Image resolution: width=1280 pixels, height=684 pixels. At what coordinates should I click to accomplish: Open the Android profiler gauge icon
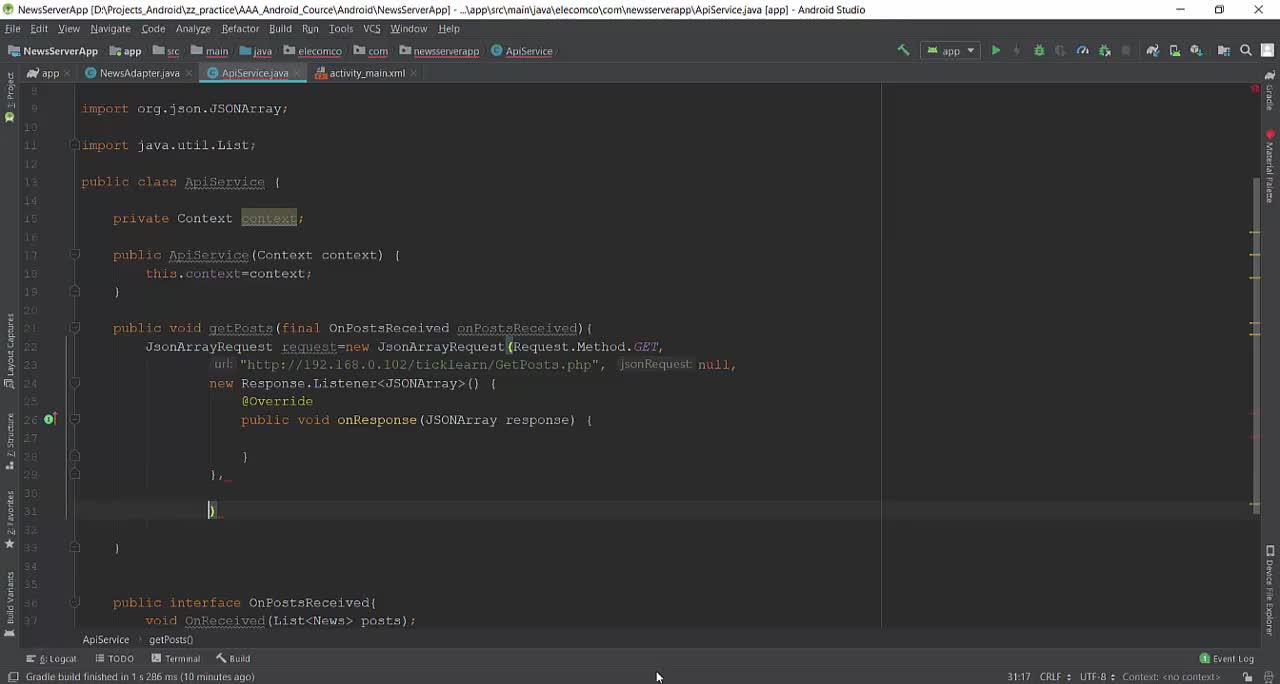point(1082,51)
